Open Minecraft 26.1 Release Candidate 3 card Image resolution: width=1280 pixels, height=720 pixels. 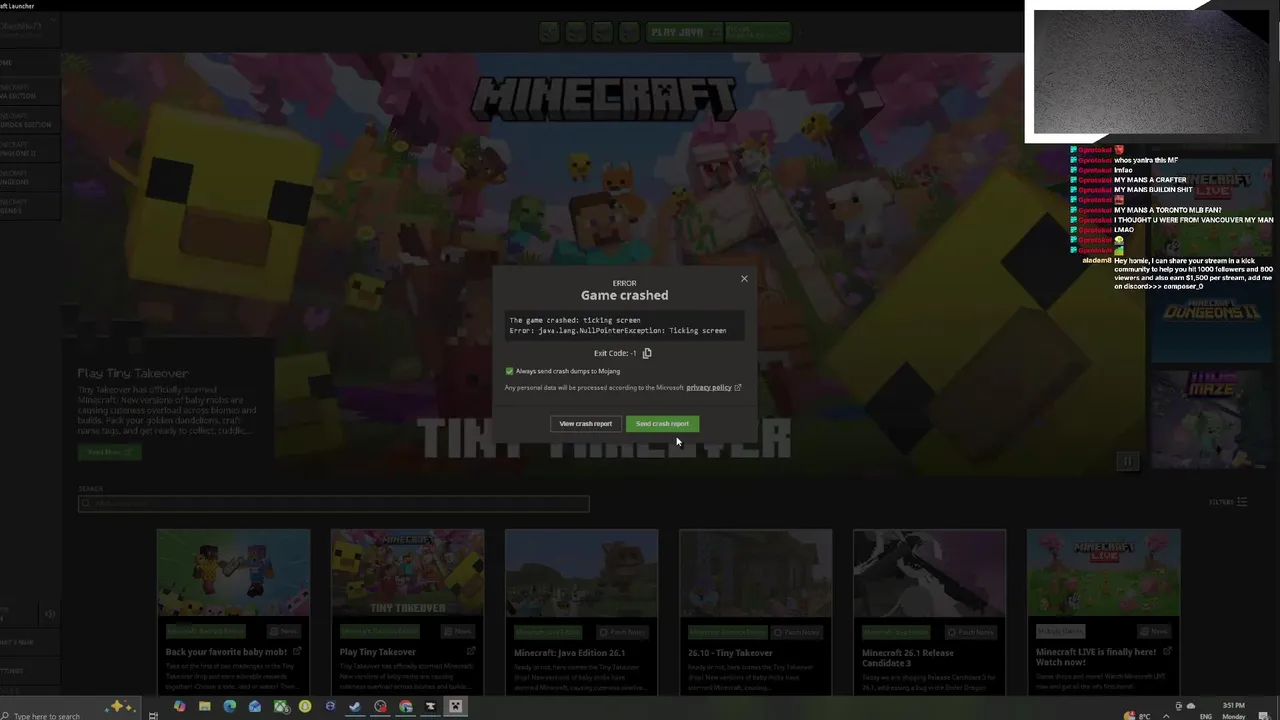coord(929,612)
